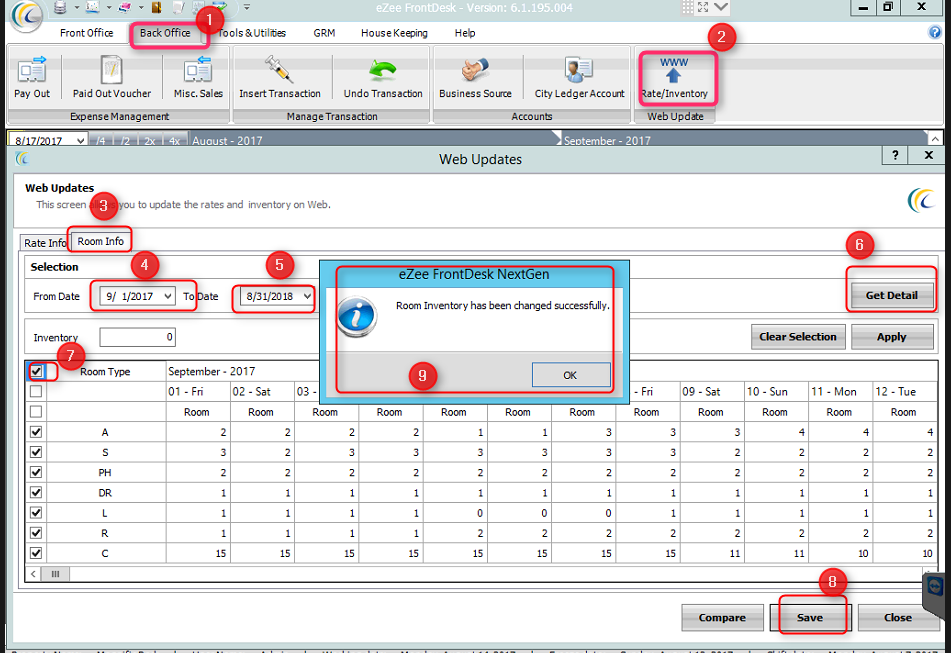951x653 pixels.
Task: Click the blank document icon in quick access toolbar
Action: point(178,7)
